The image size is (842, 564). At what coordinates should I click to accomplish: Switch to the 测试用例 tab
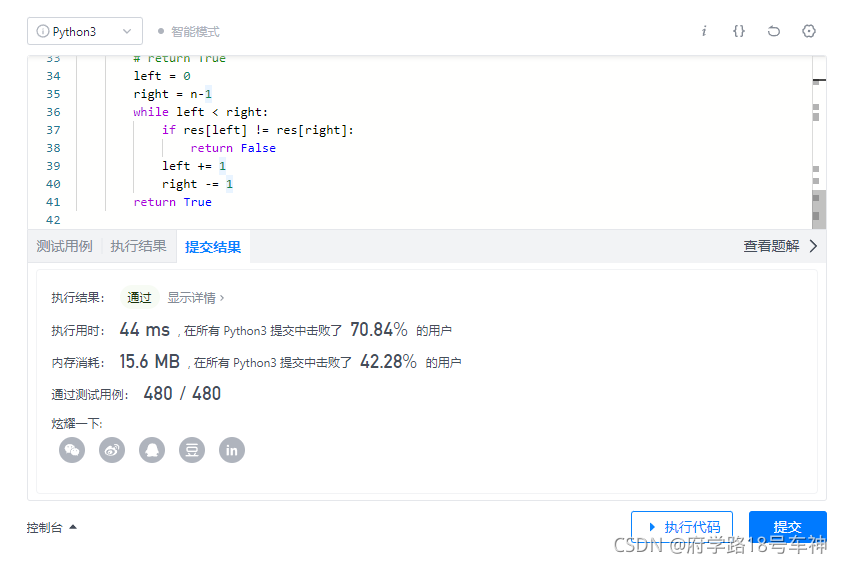pos(64,247)
